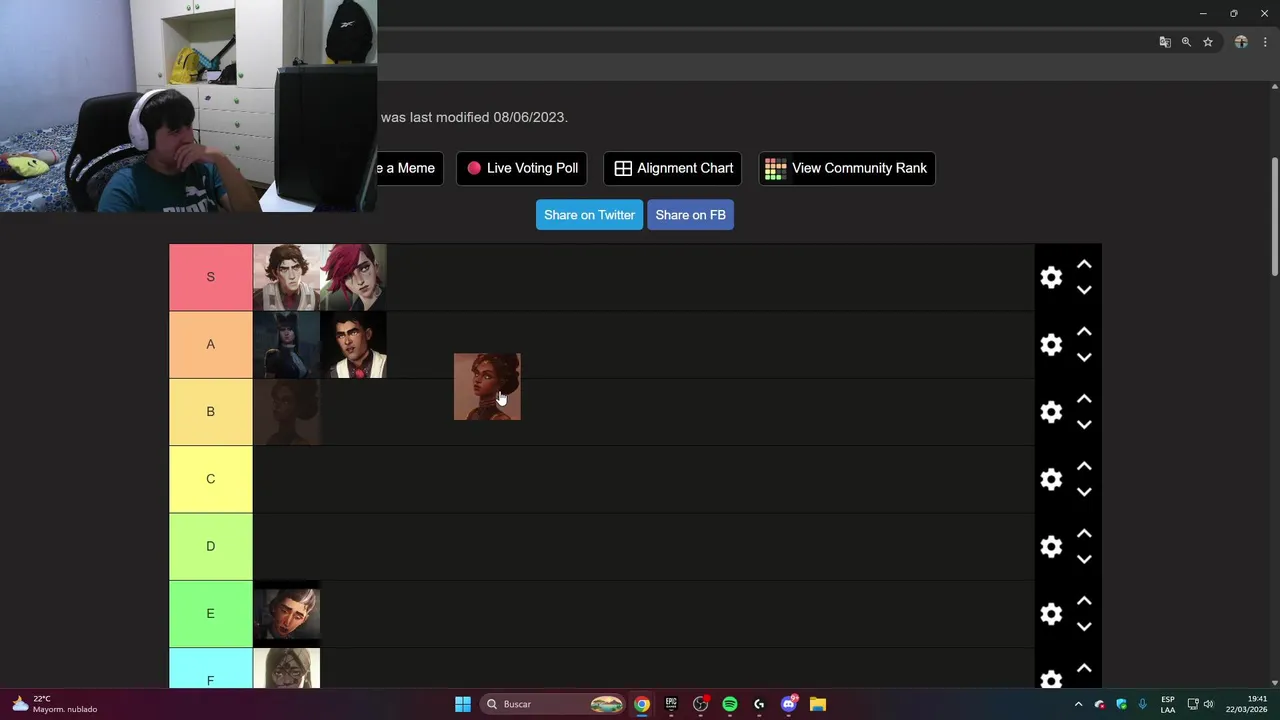1280x720 pixels.
Task: Select the green E tier label
Action: click(210, 613)
